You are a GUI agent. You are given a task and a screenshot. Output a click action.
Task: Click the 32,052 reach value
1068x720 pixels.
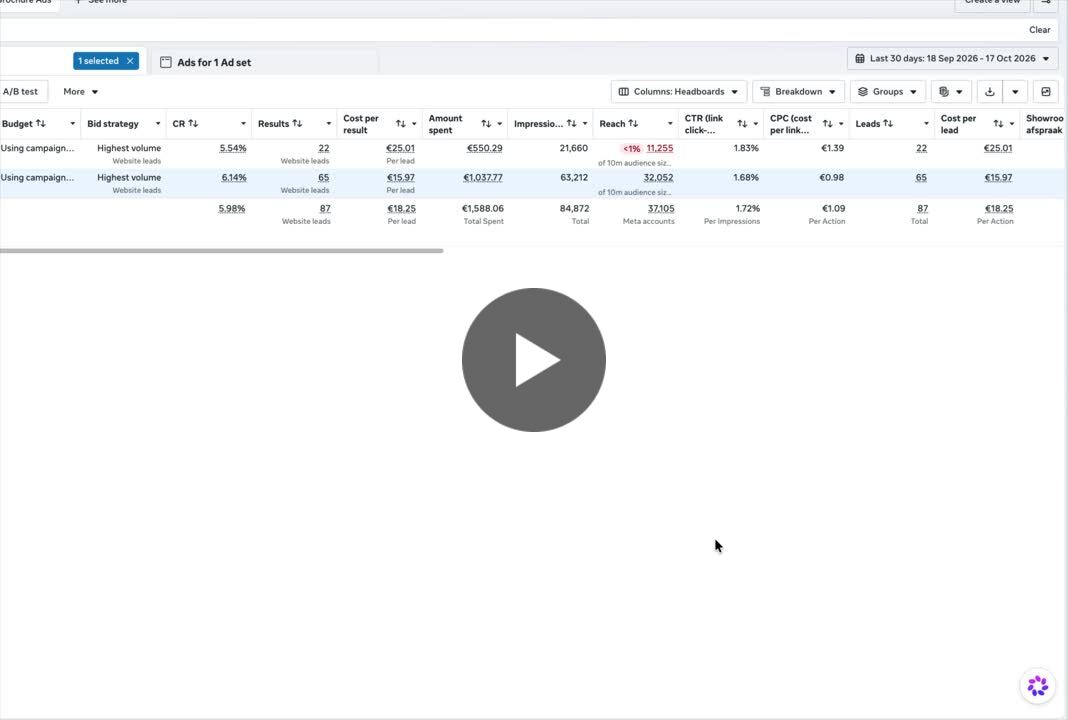(x=659, y=177)
